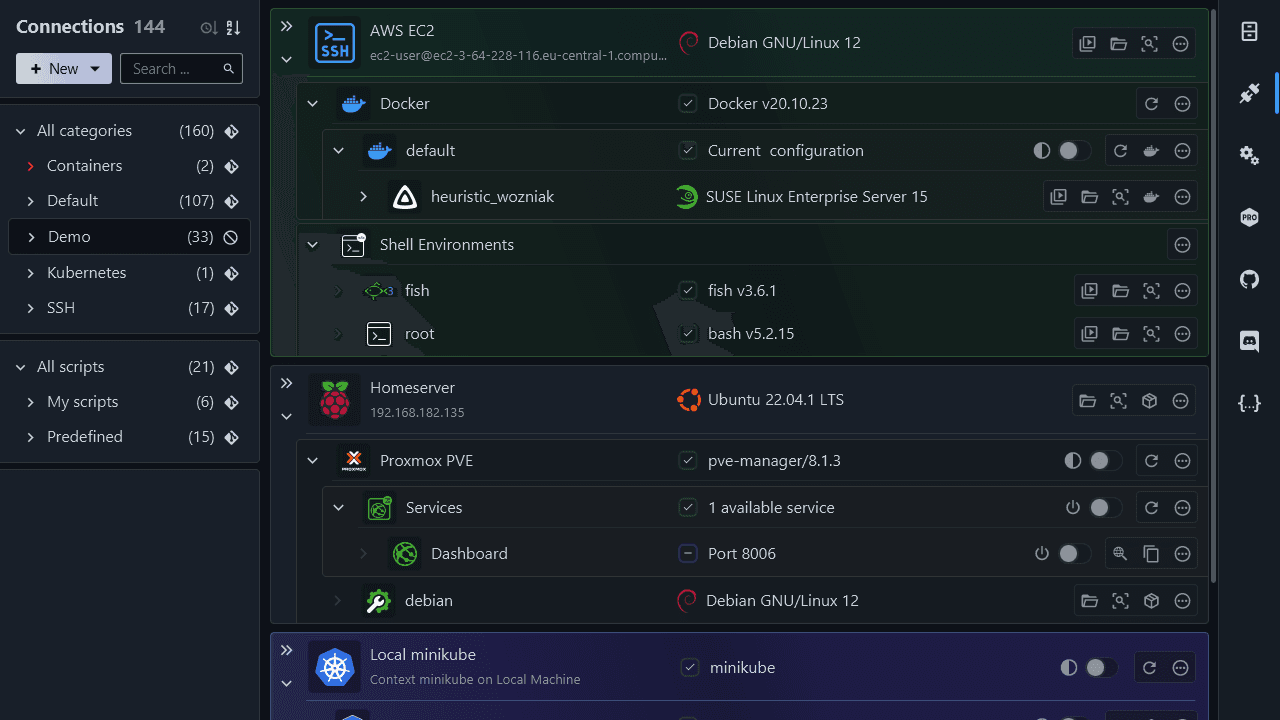This screenshot has width=1280, height=720.
Task: Select the SSH category
Action: pyautogui.click(x=129, y=308)
